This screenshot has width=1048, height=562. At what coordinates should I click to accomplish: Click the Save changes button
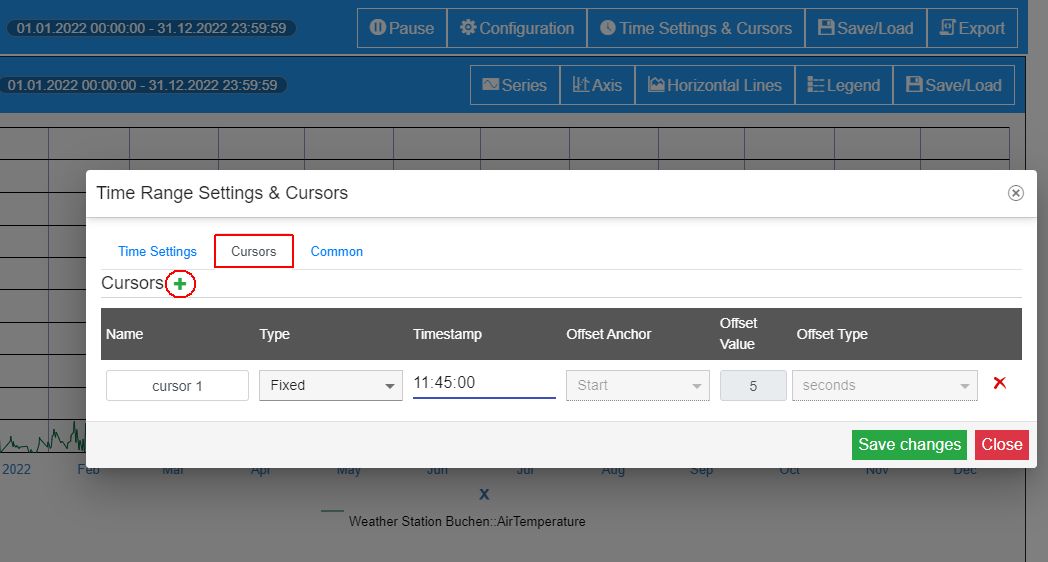[909, 445]
